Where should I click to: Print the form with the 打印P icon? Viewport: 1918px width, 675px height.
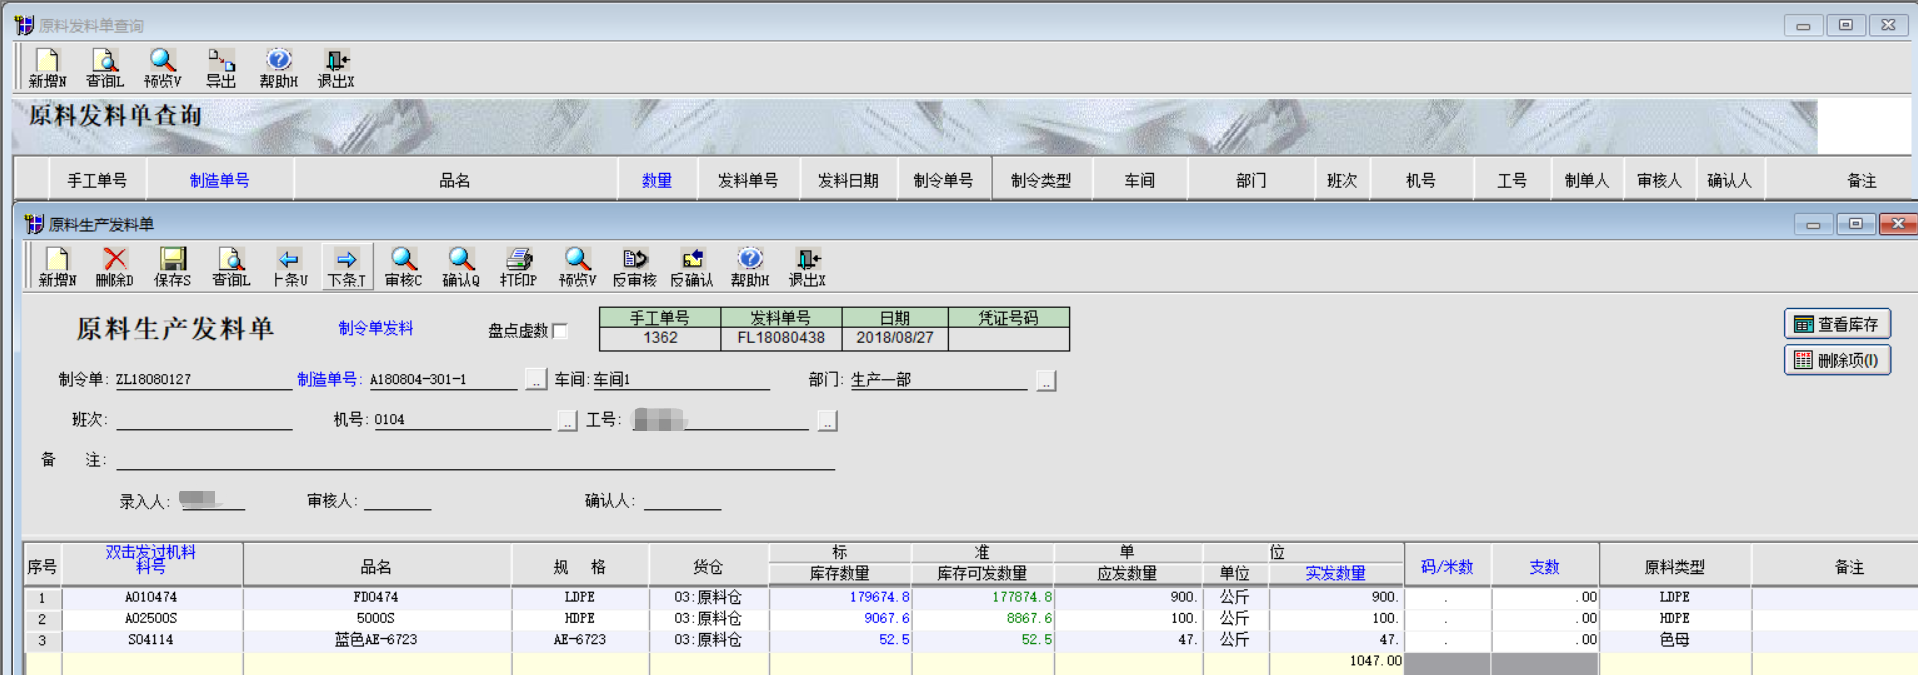(519, 268)
